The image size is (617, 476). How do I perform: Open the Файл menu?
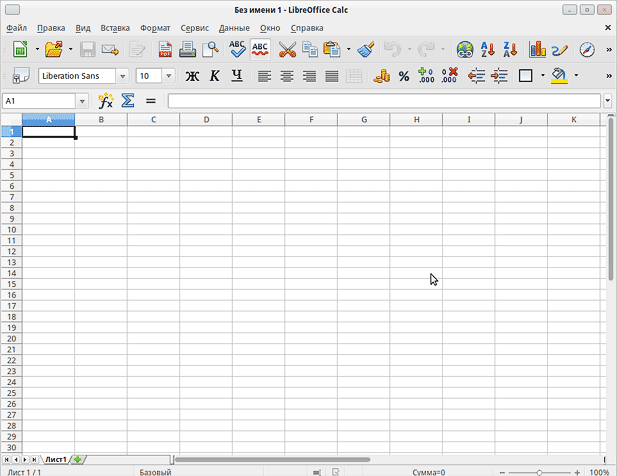click(x=17, y=28)
